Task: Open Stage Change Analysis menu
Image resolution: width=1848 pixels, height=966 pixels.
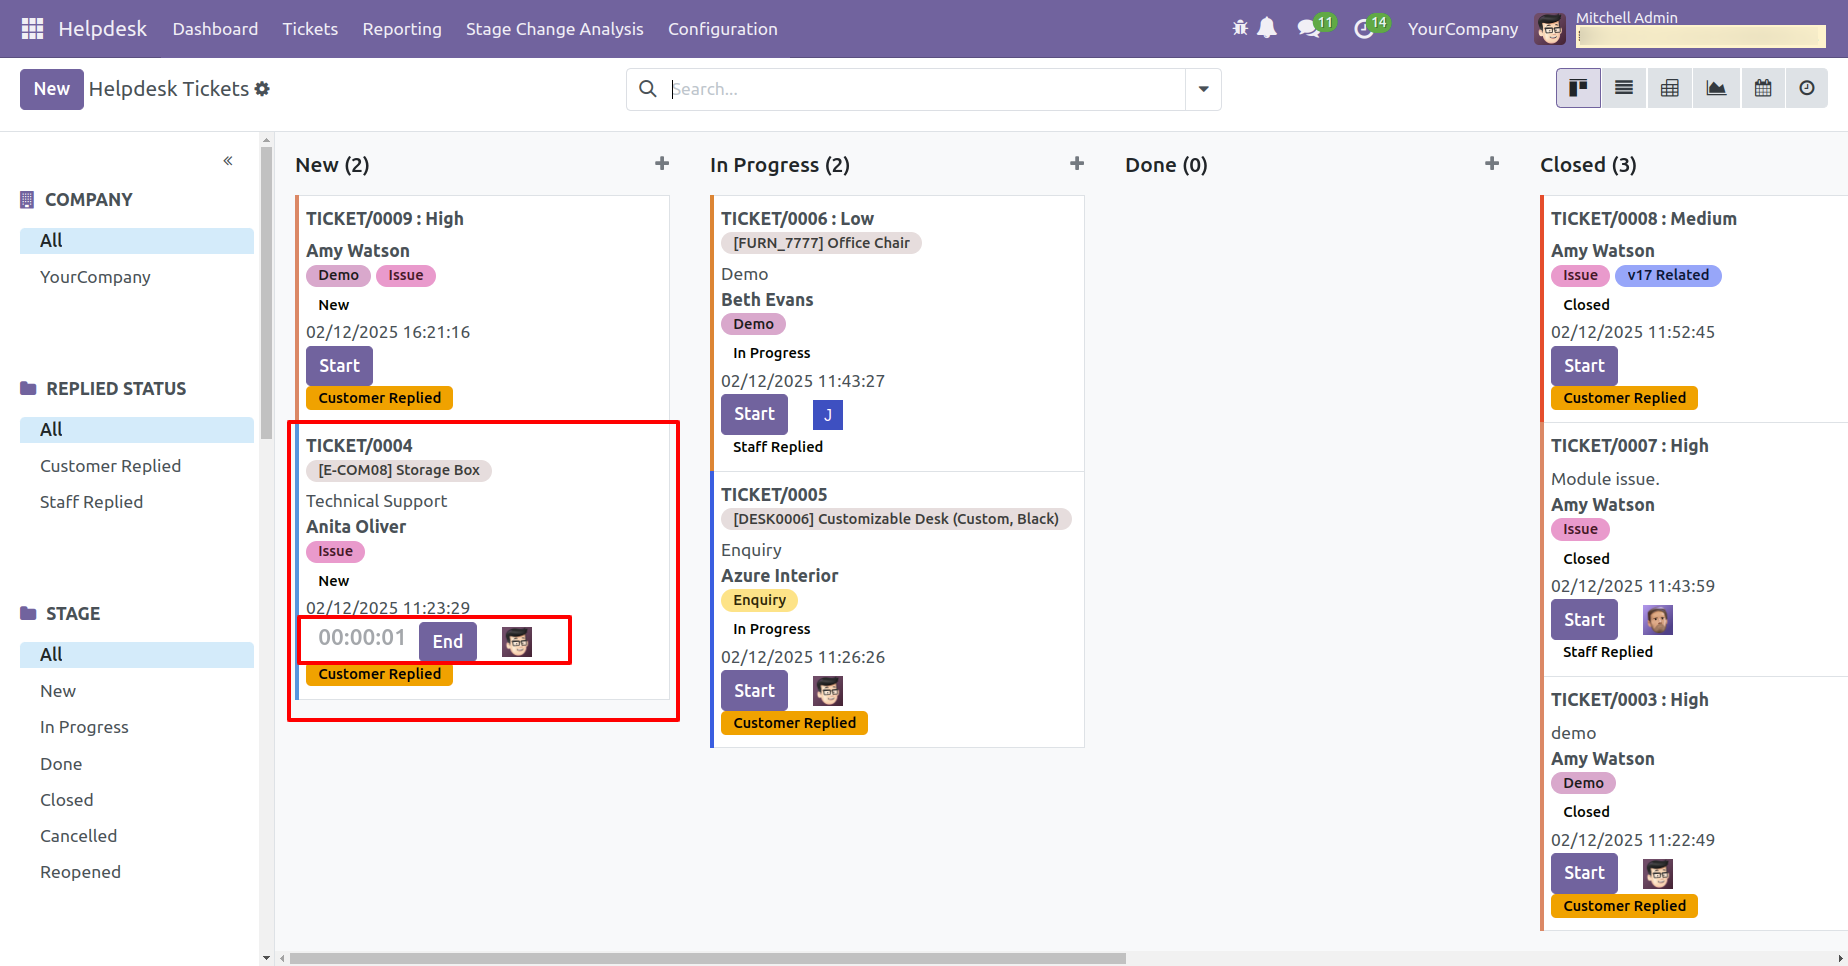Action: tap(555, 29)
